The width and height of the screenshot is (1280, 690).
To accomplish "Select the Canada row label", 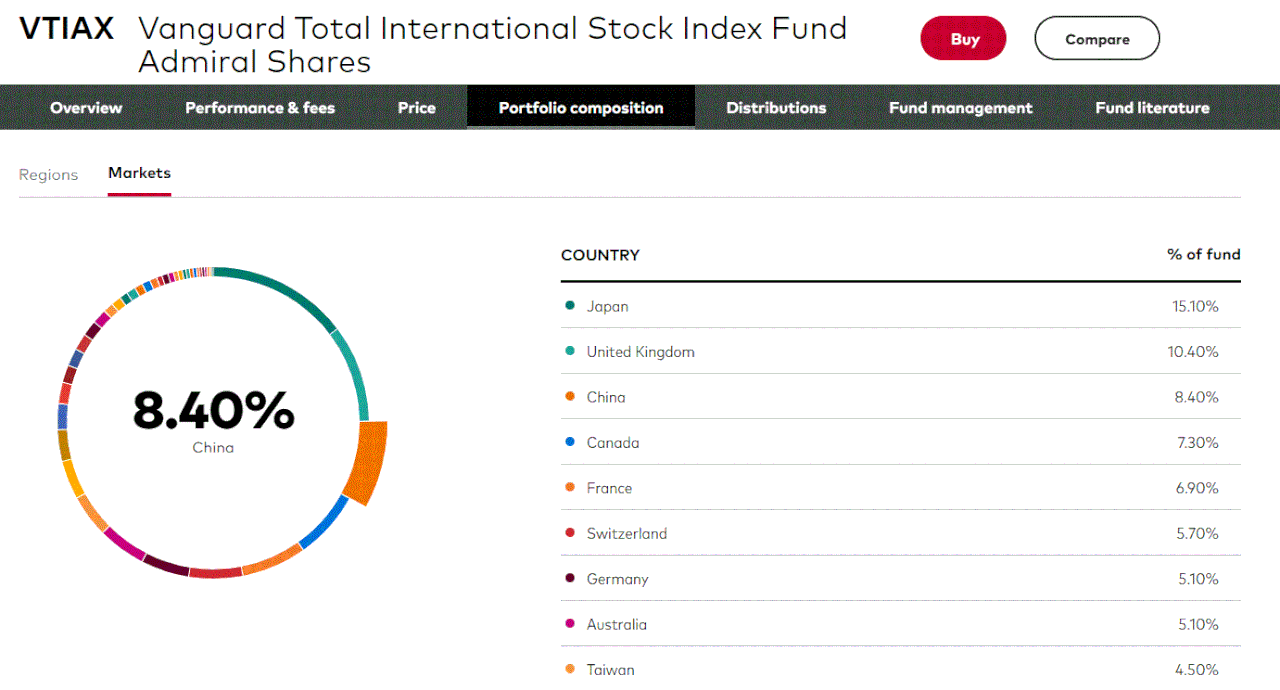I will click(613, 443).
